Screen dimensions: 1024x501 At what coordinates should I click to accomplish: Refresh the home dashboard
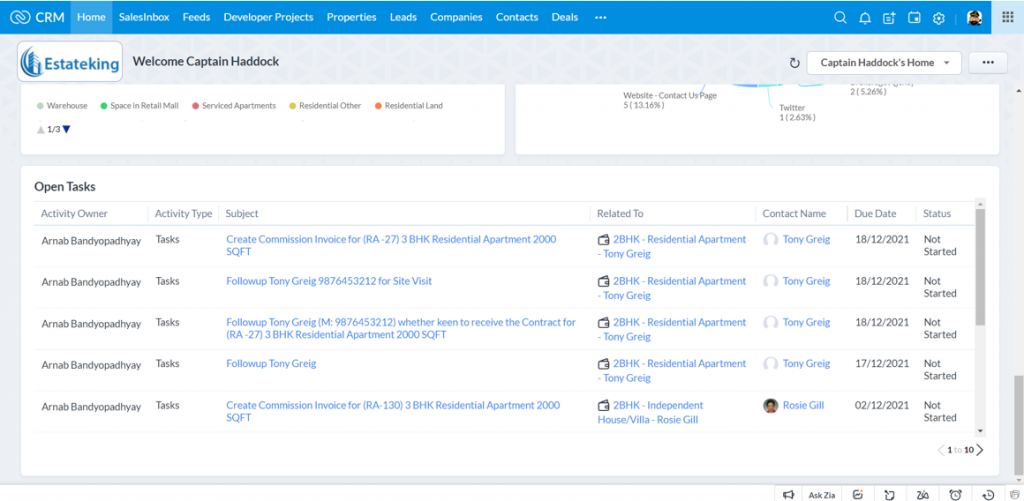[x=794, y=63]
